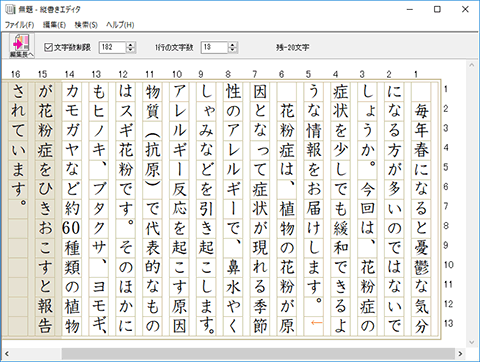The height and width of the screenshot is (362, 480).
Task: Click the 多 character in column 2
Action: tap(394, 189)
